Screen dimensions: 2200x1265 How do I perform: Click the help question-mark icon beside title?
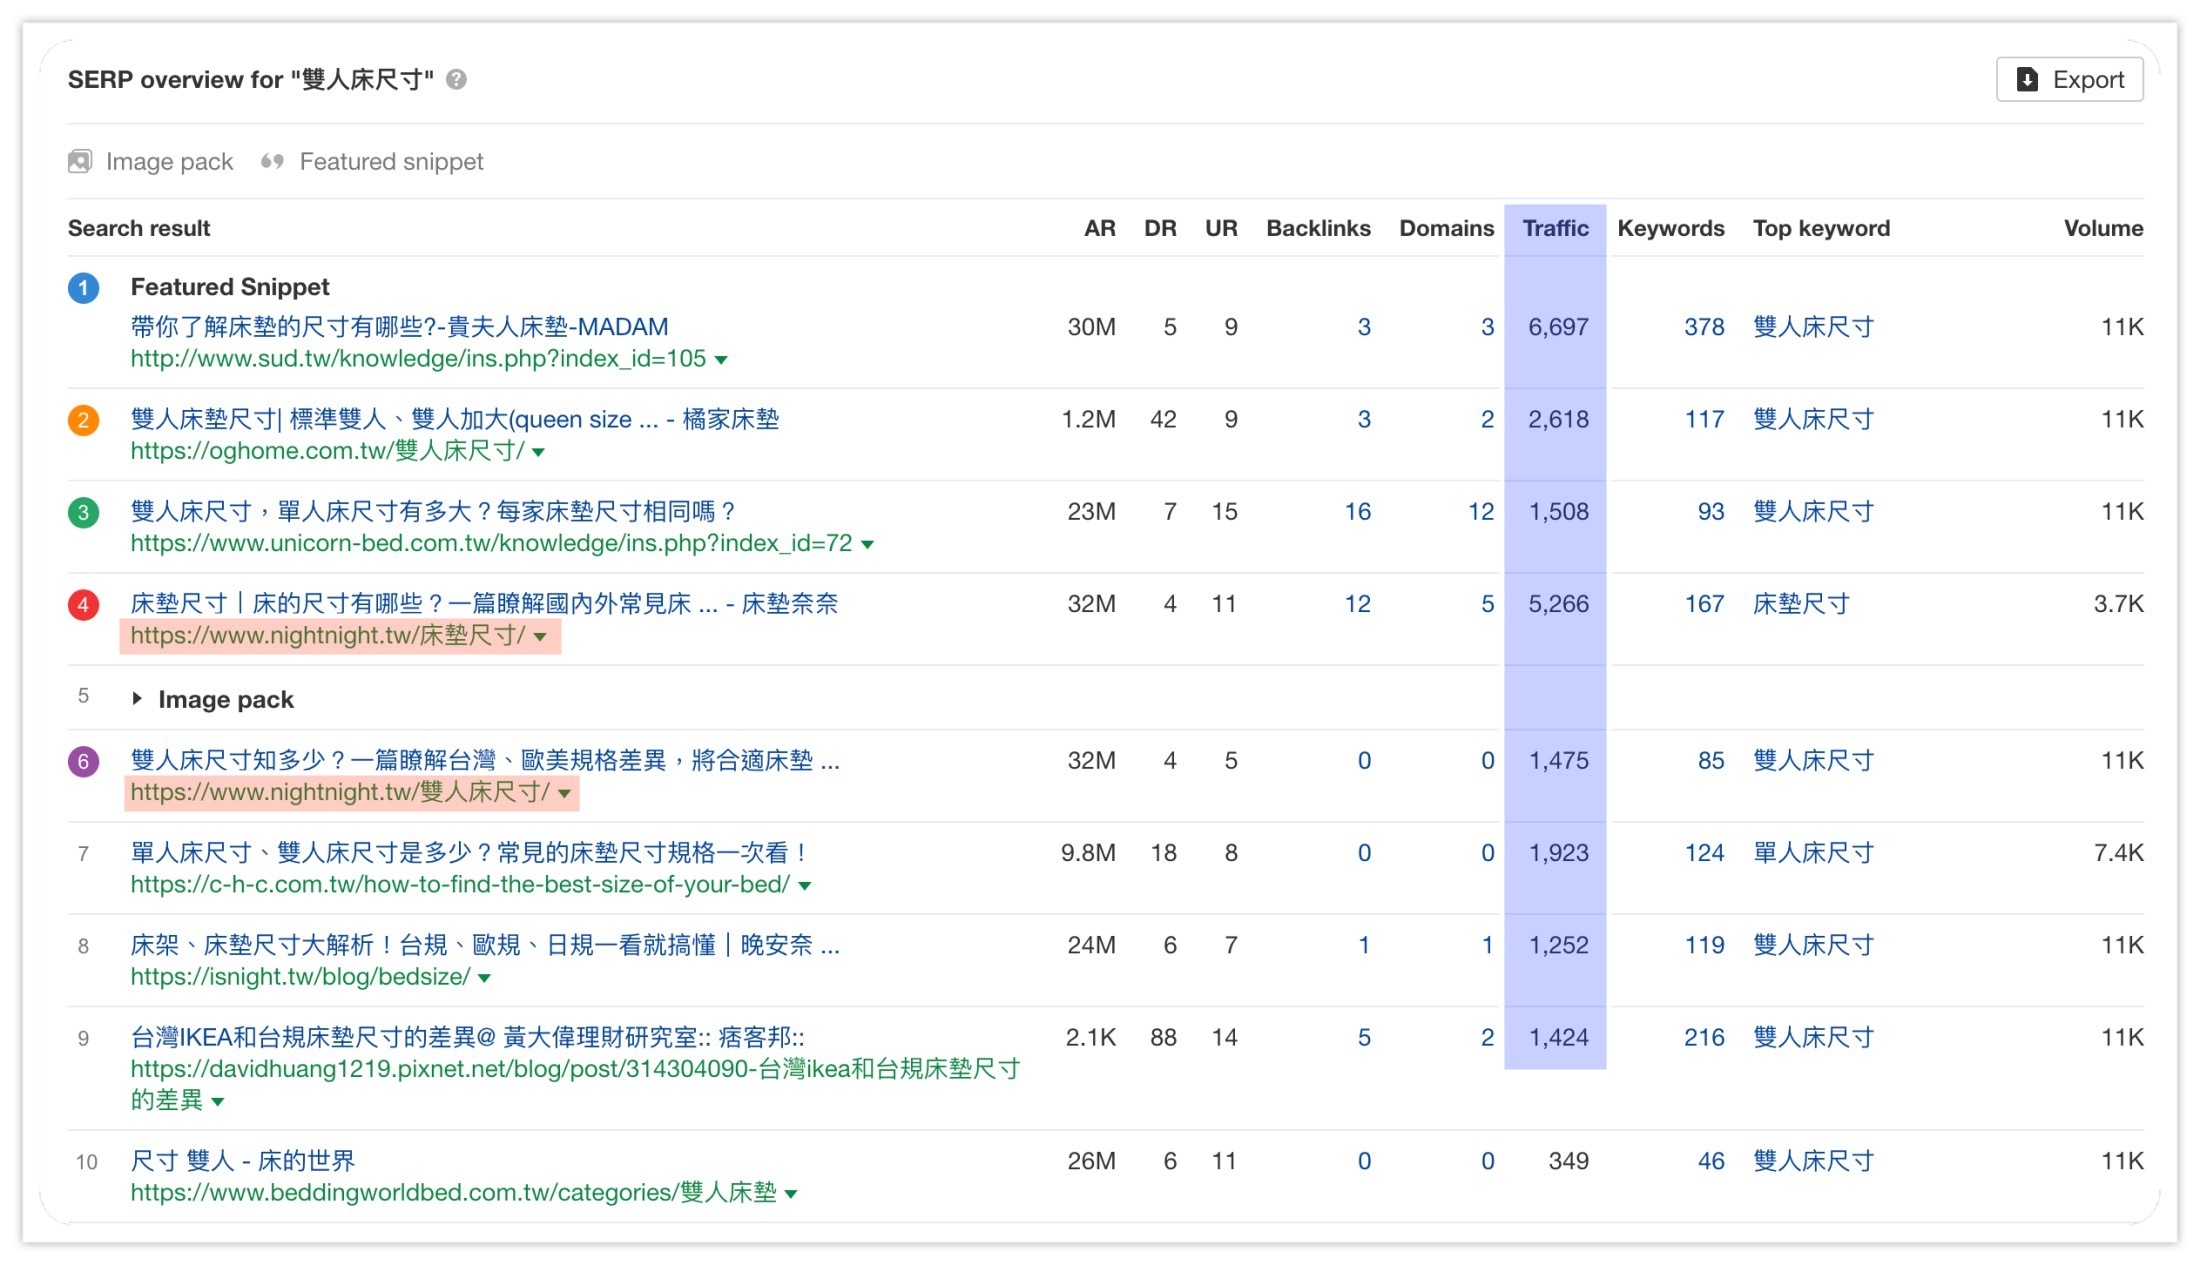click(x=456, y=80)
